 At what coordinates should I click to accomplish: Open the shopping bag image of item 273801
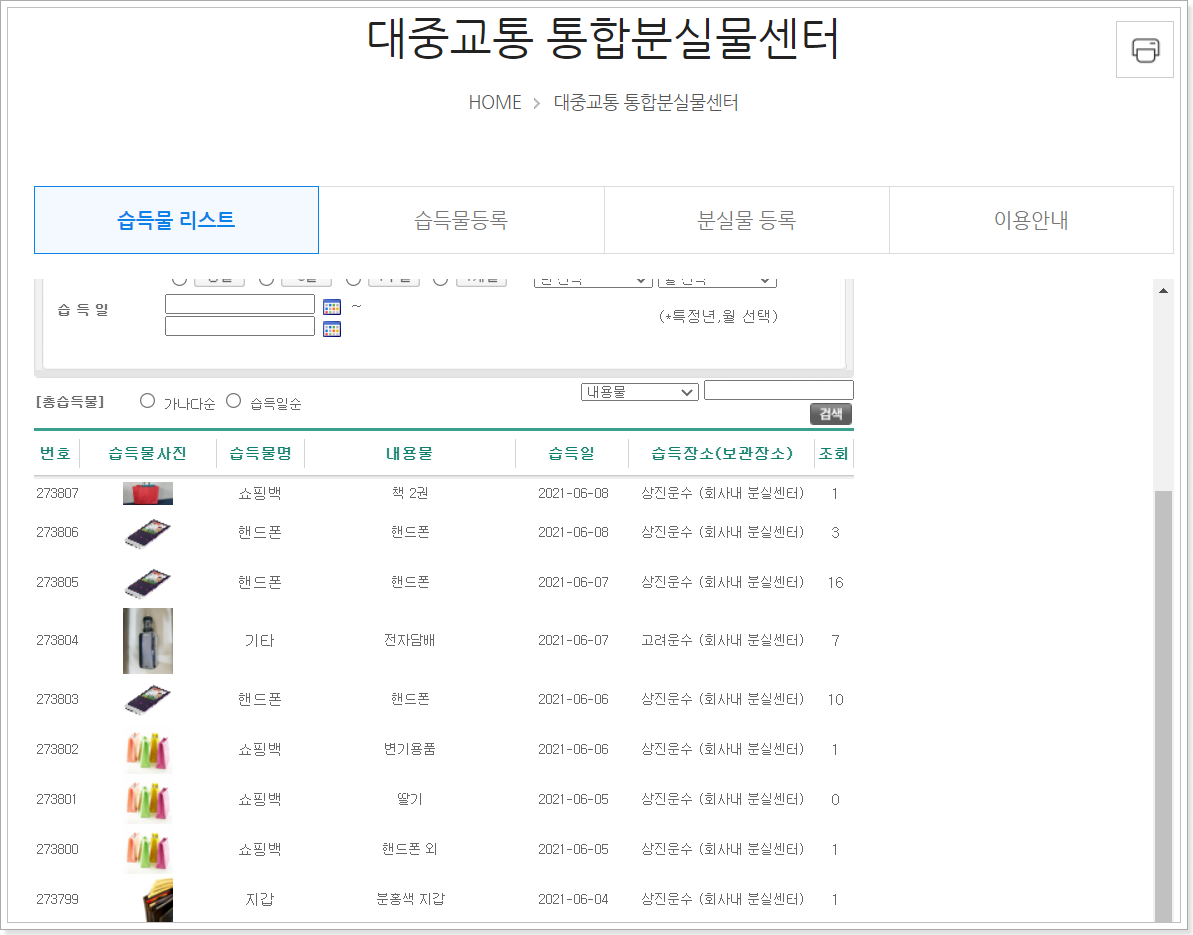point(147,799)
